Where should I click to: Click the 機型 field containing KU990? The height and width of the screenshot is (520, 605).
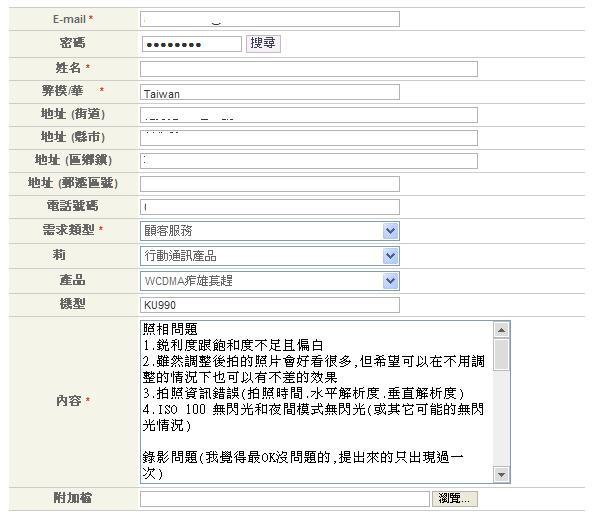(x=269, y=305)
